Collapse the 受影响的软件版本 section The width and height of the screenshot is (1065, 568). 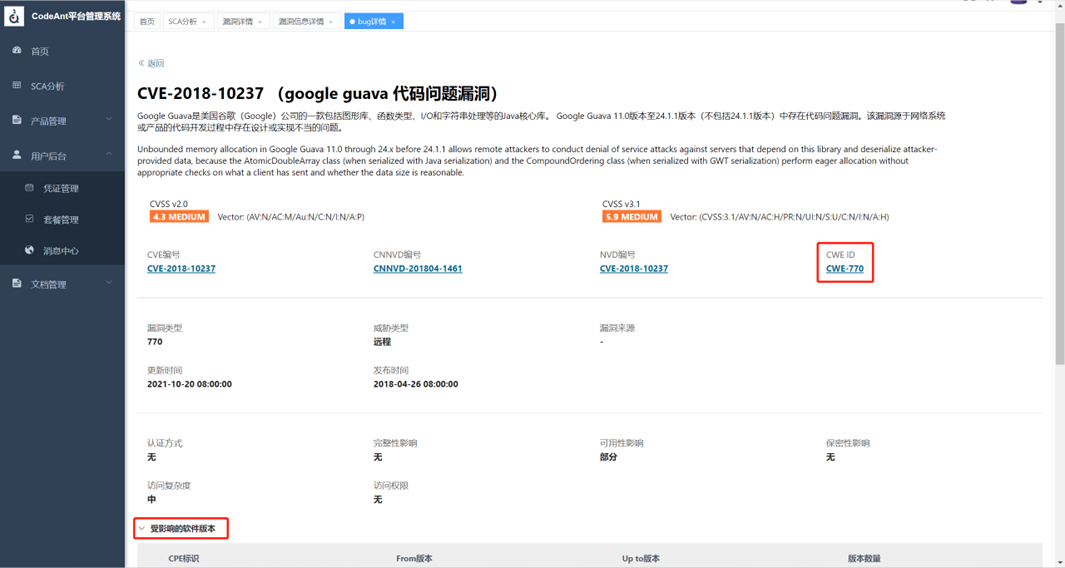pos(142,528)
